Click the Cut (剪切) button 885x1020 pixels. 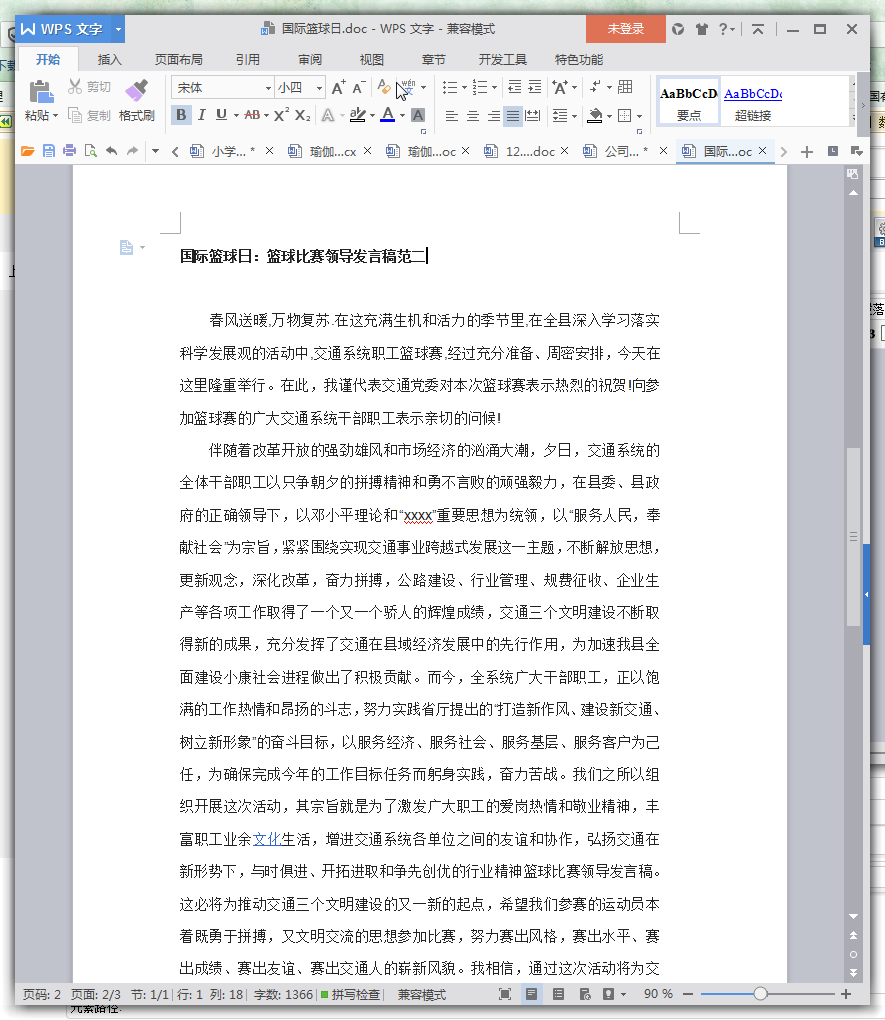[x=90, y=87]
